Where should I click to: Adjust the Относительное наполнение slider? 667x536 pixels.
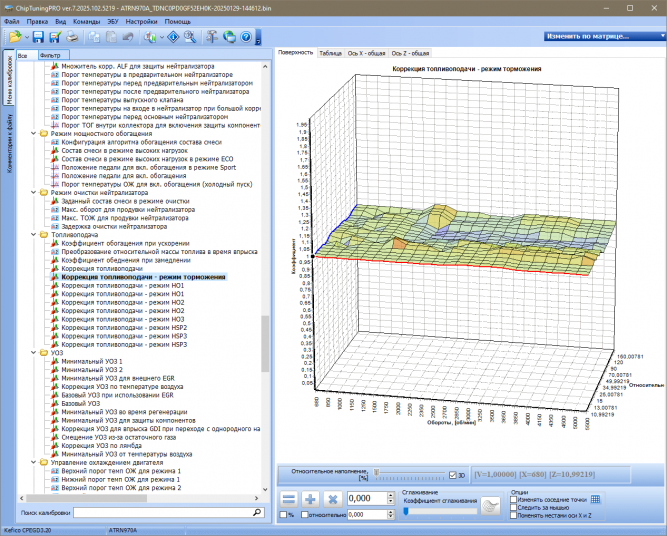376,472
